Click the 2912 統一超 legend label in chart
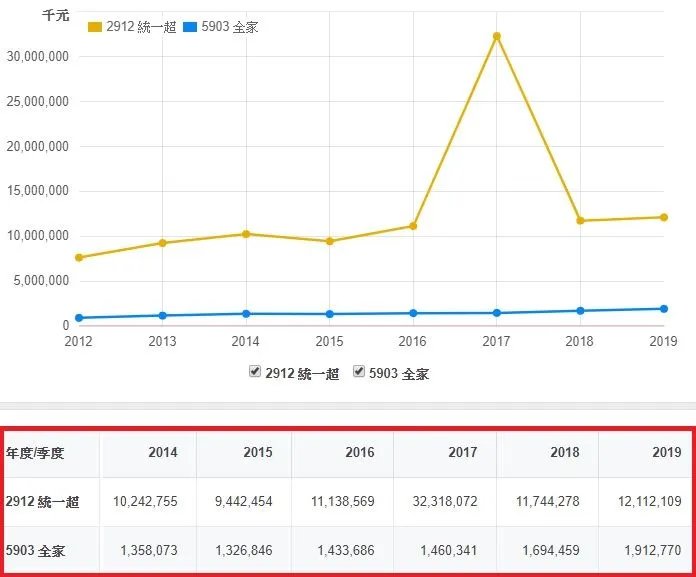This screenshot has width=696, height=577. point(141,27)
